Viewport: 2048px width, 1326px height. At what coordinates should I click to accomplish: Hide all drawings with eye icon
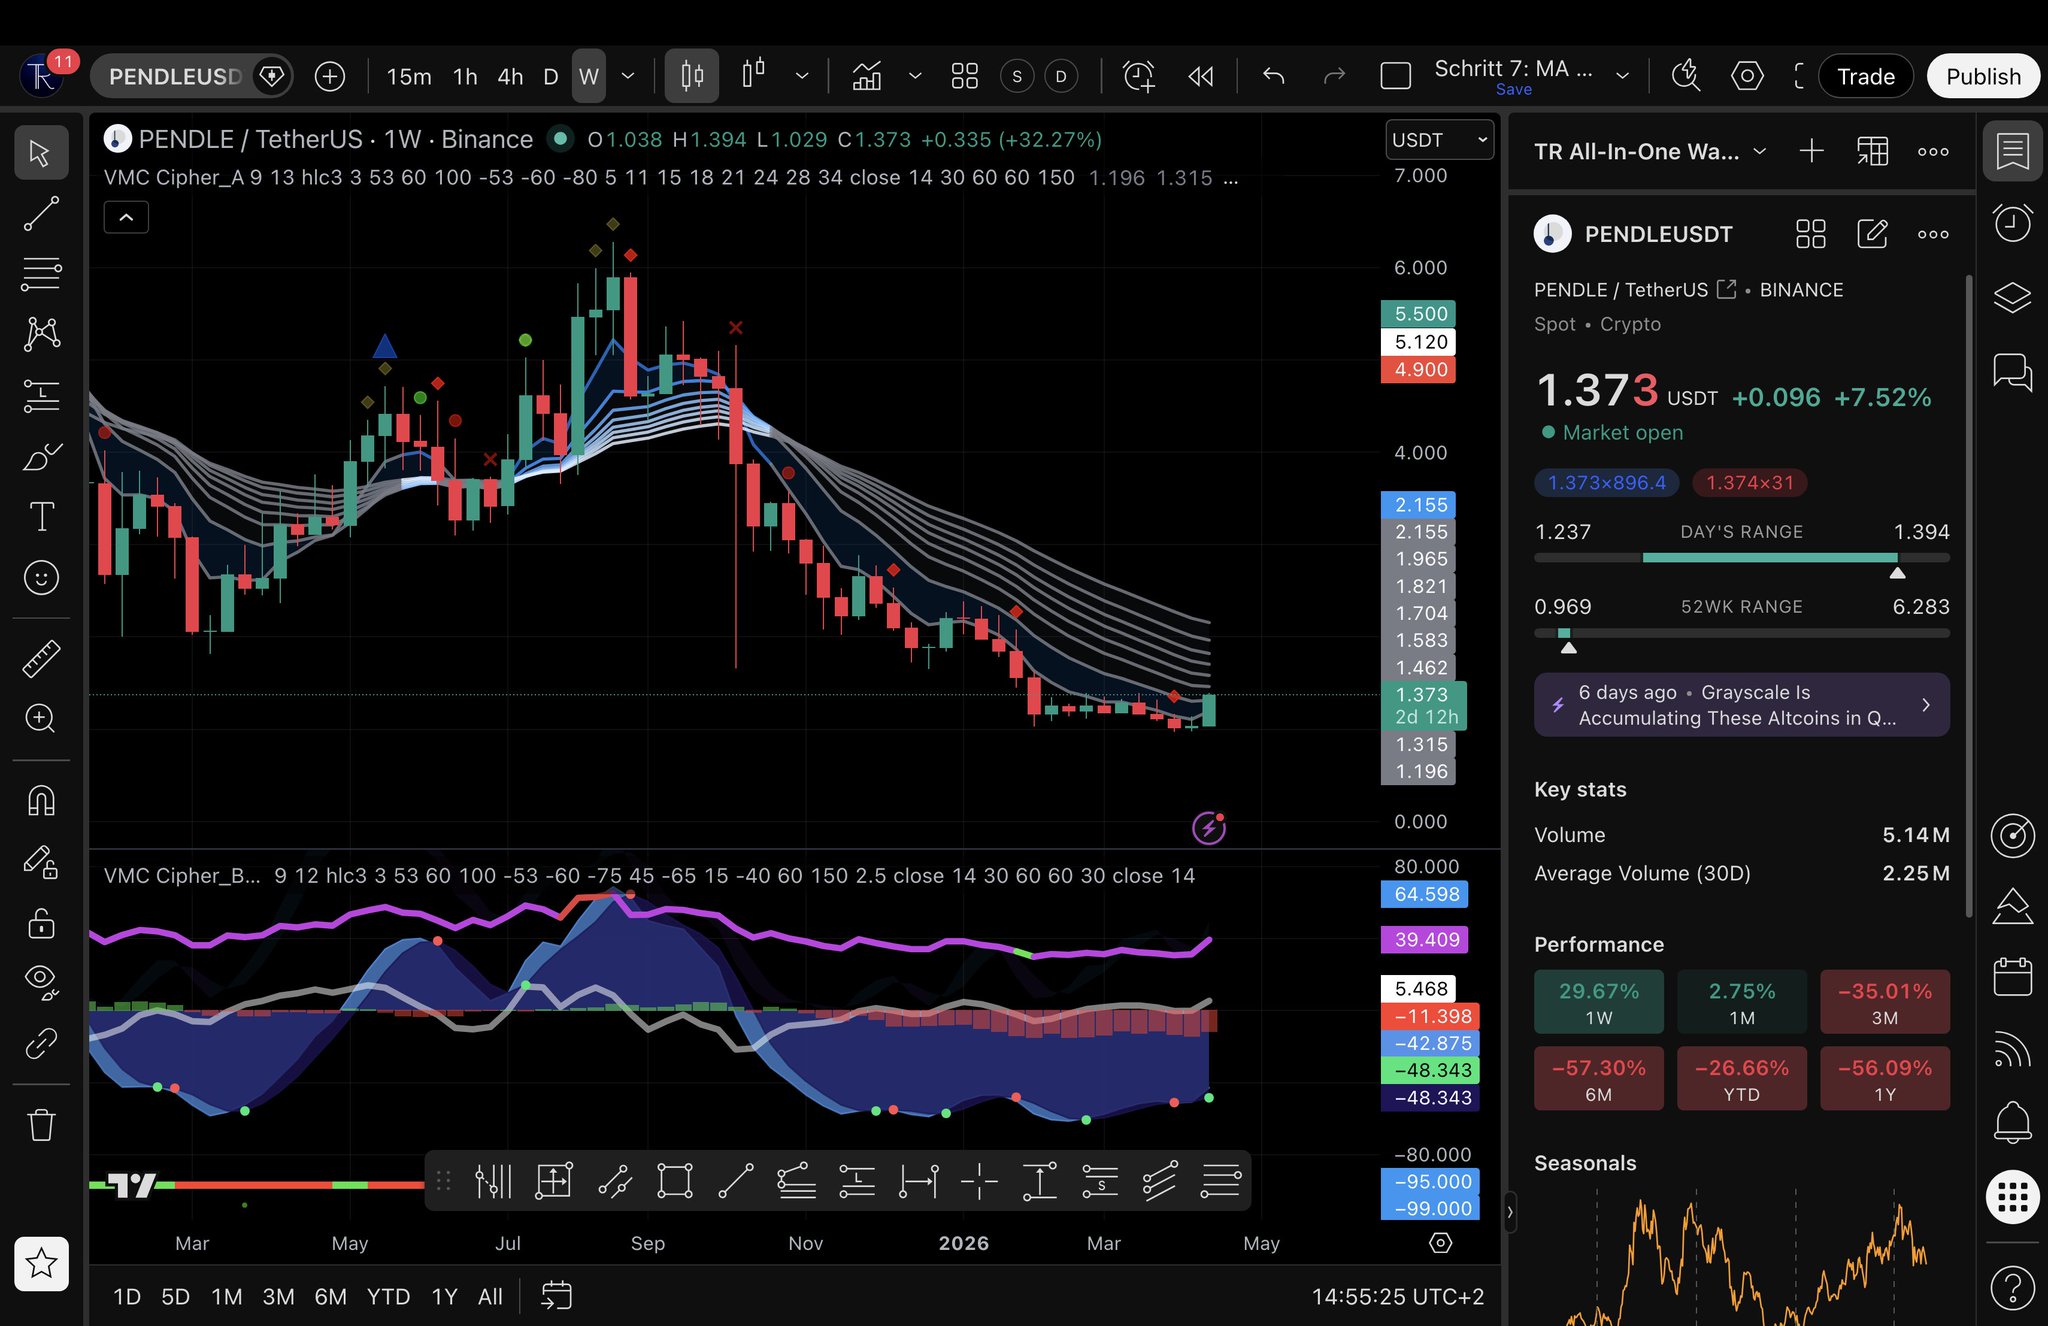coord(41,980)
